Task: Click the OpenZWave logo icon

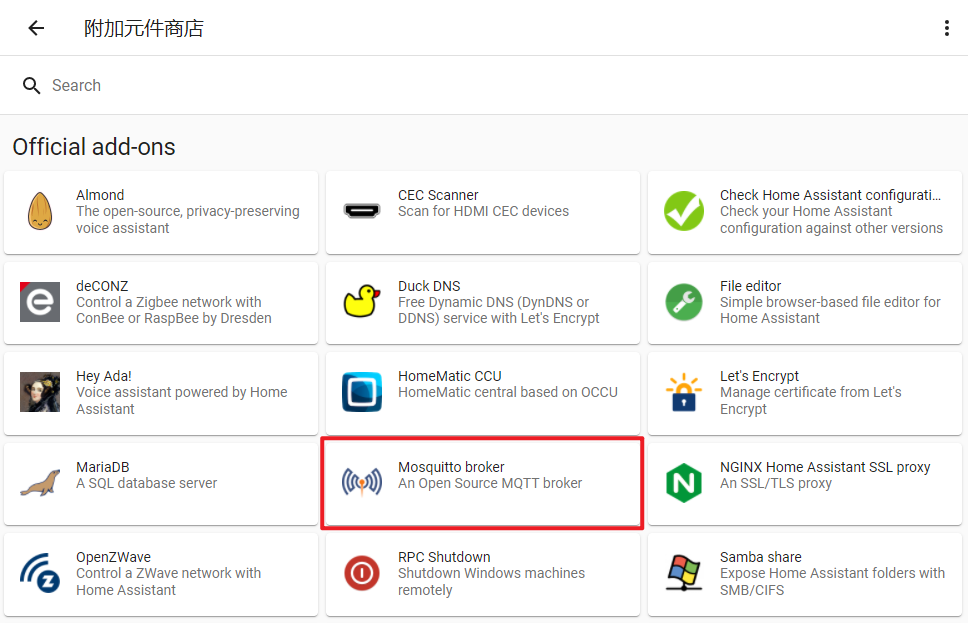Action: coord(40,574)
